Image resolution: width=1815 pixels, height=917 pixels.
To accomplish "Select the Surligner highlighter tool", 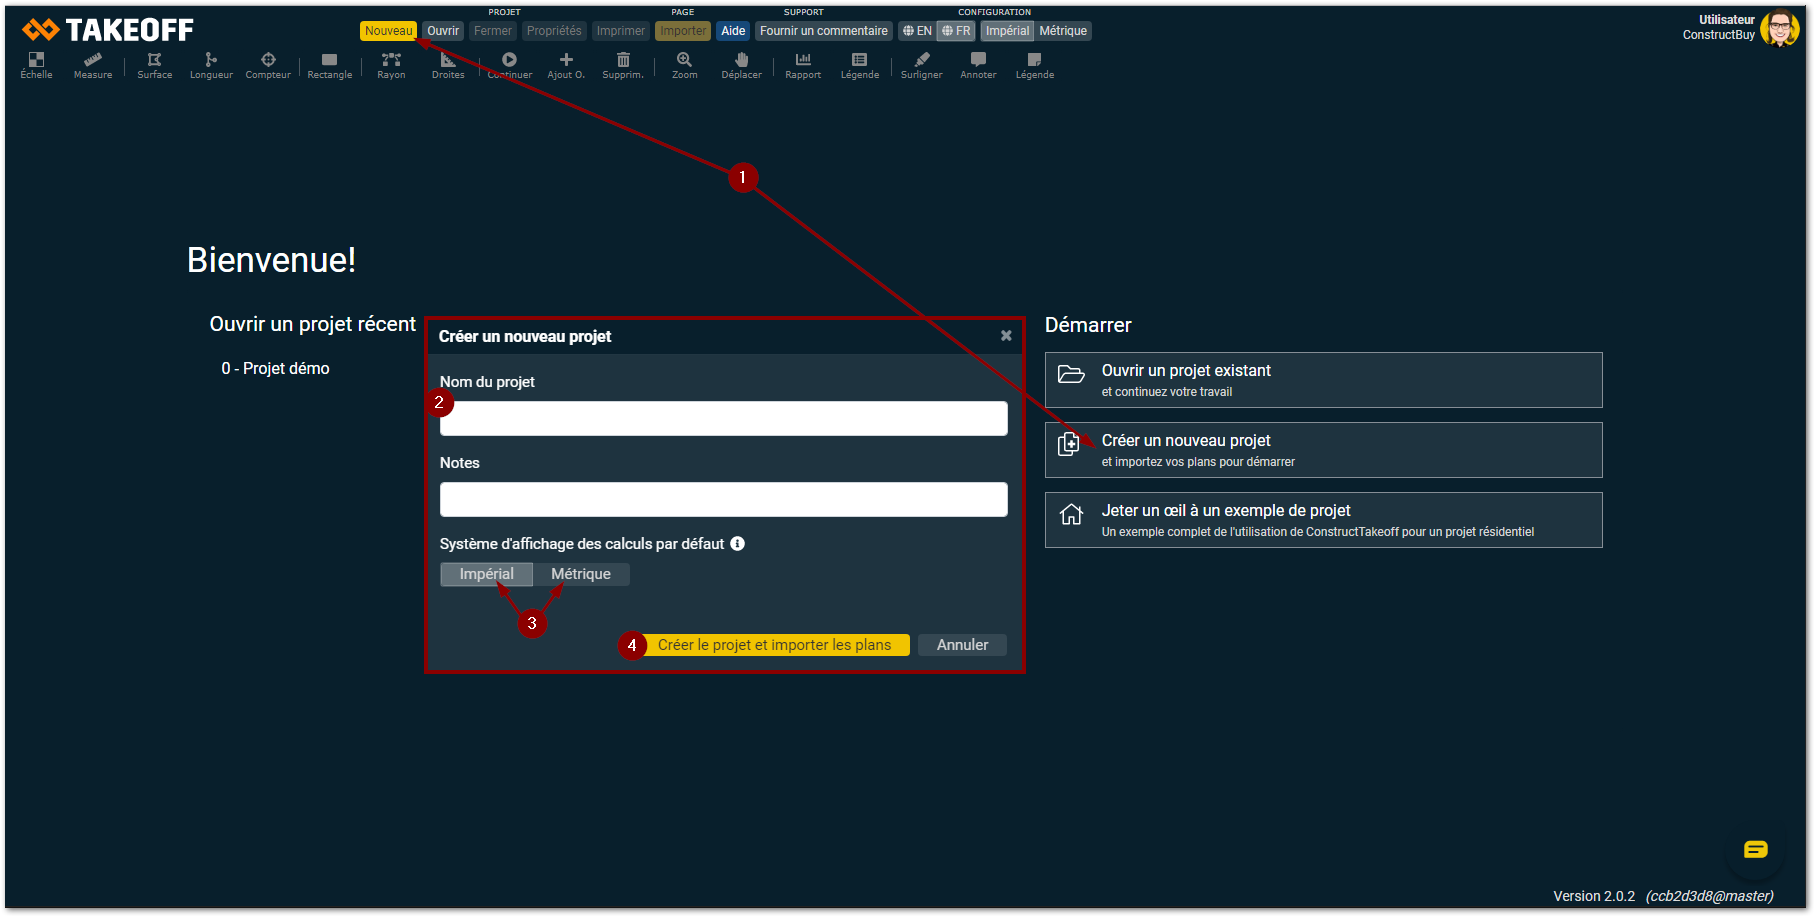I will [x=921, y=65].
